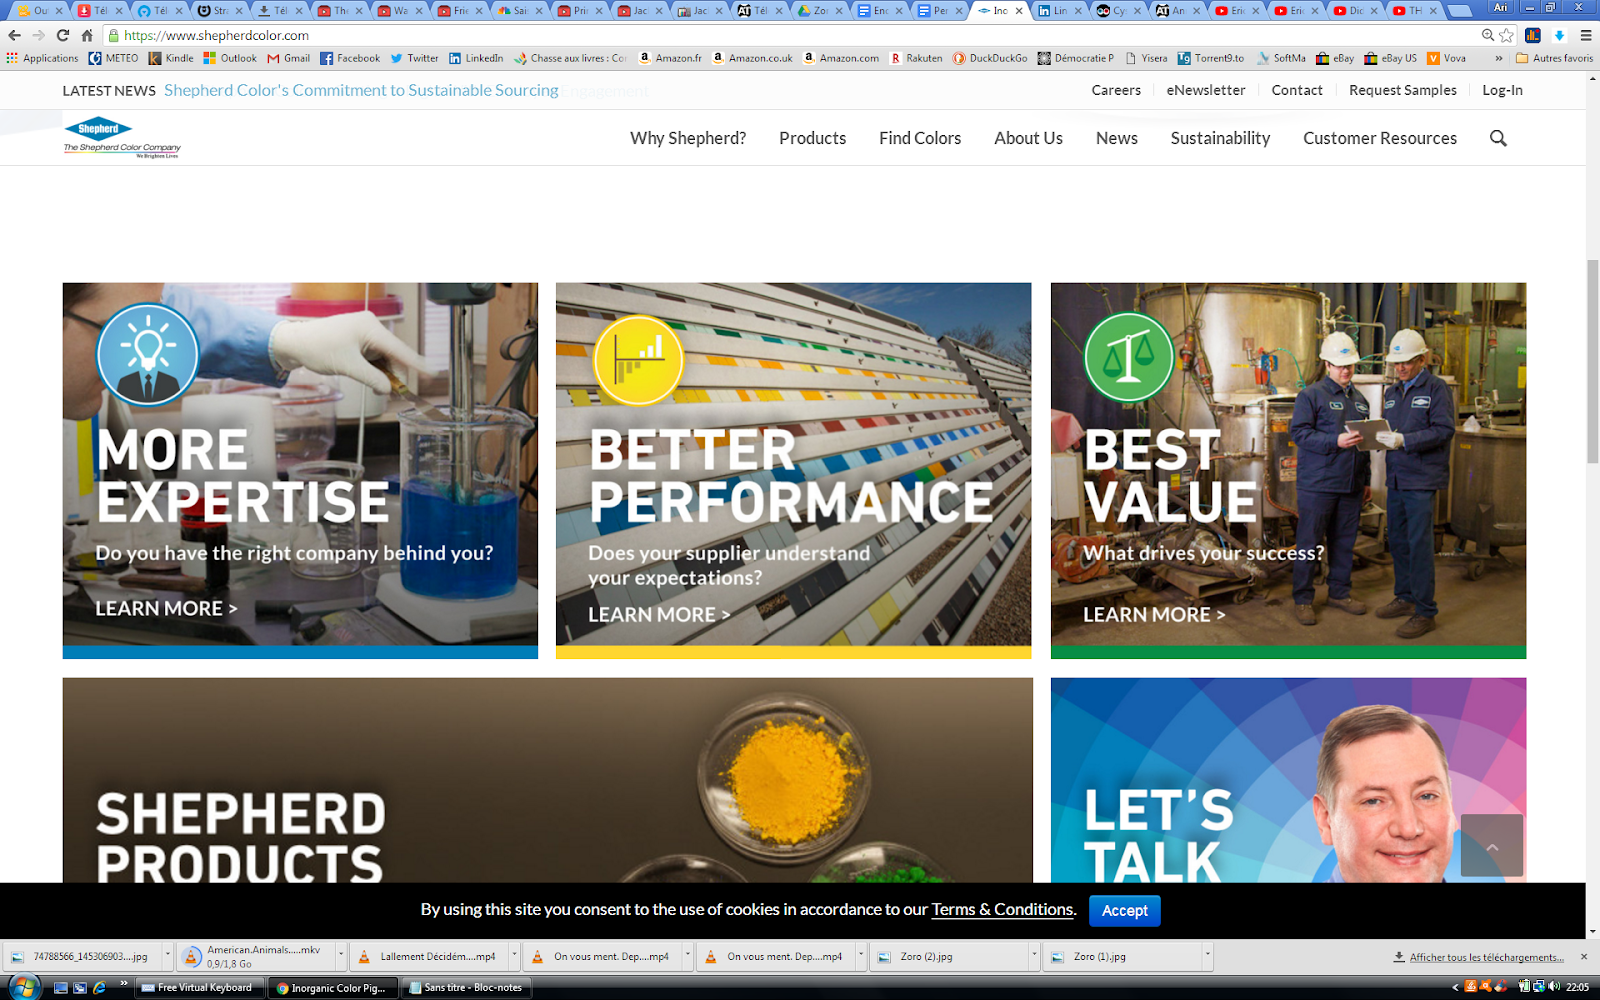
Task: Open the About Us menu
Action: tap(1028, 138)
